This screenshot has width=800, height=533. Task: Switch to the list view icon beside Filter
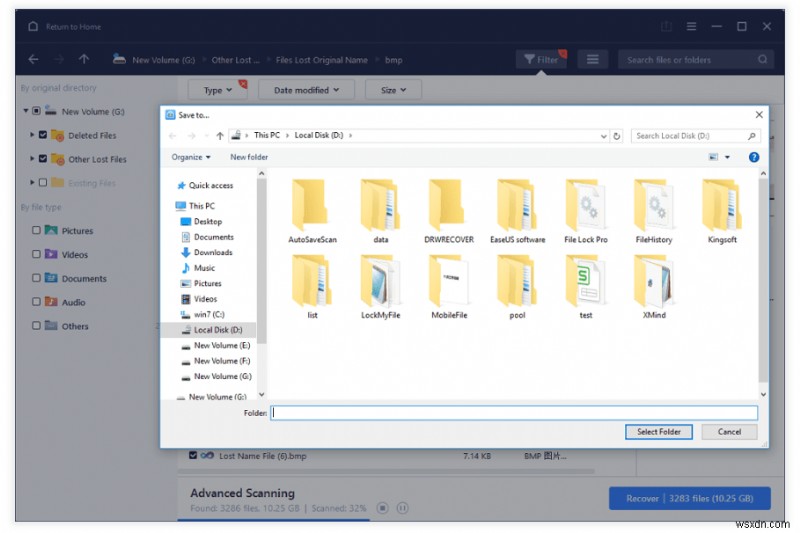click(x=592, y=60)
